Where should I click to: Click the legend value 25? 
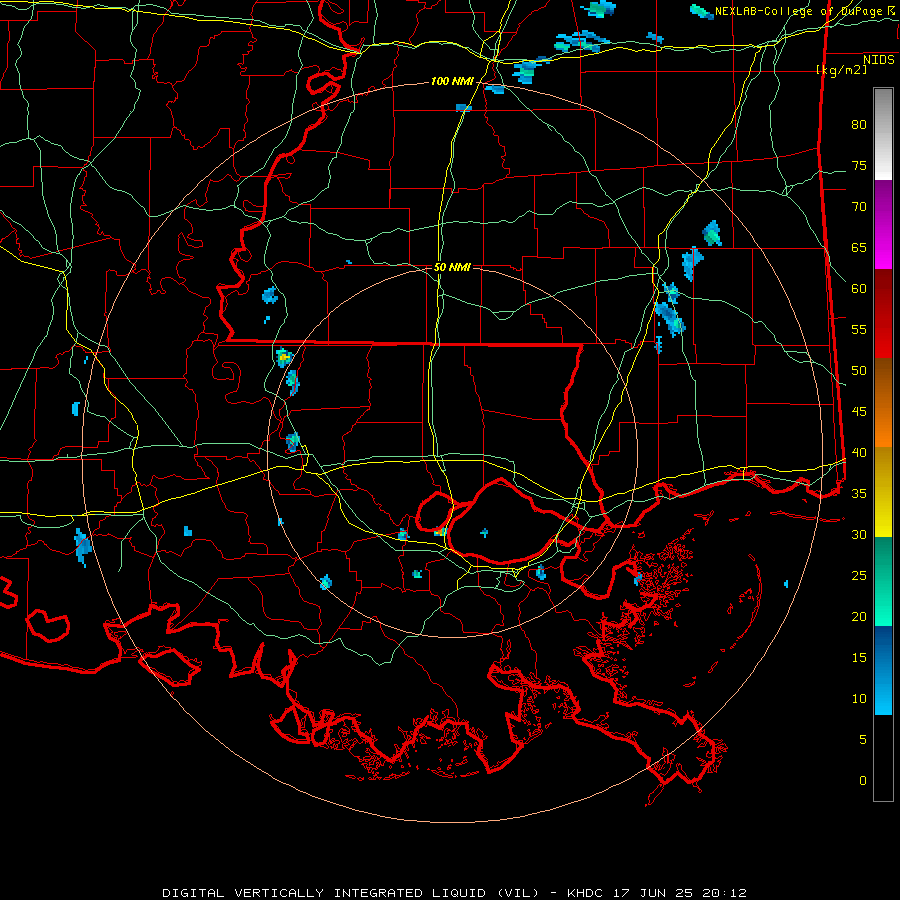click(859, 576)
